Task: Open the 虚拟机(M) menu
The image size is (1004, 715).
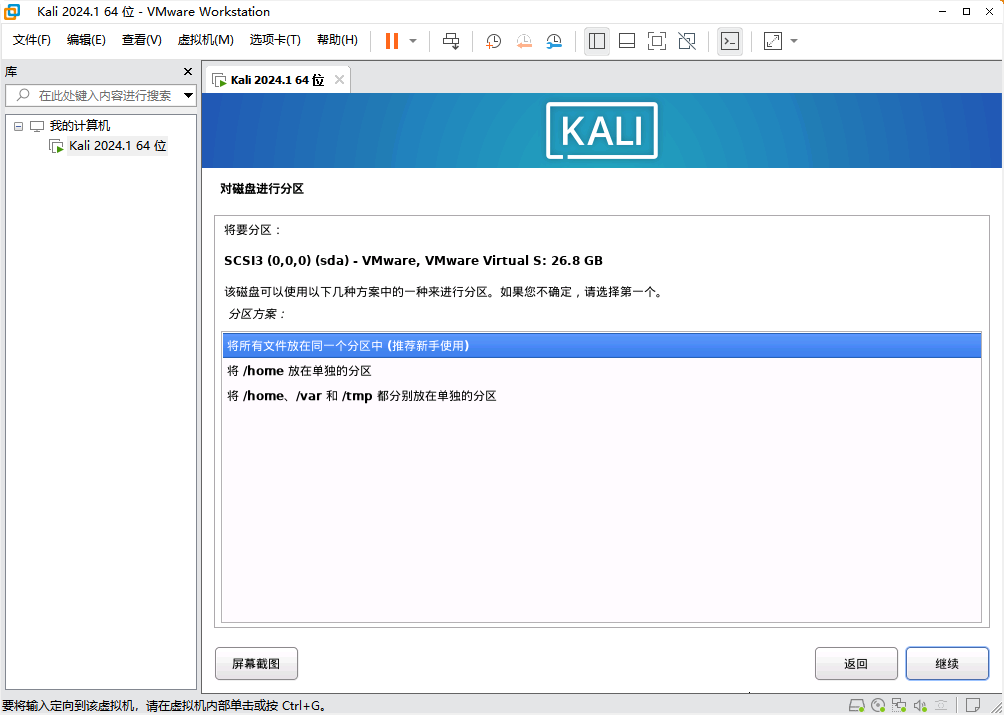Action: (205, 40)
